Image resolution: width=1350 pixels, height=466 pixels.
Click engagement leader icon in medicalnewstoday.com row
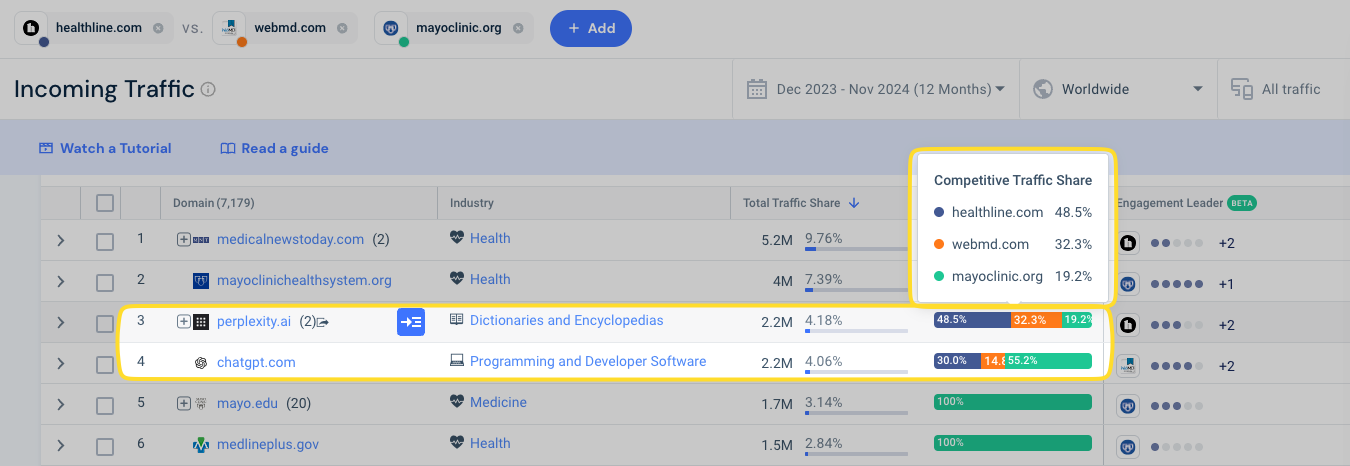pos(1128,243)
